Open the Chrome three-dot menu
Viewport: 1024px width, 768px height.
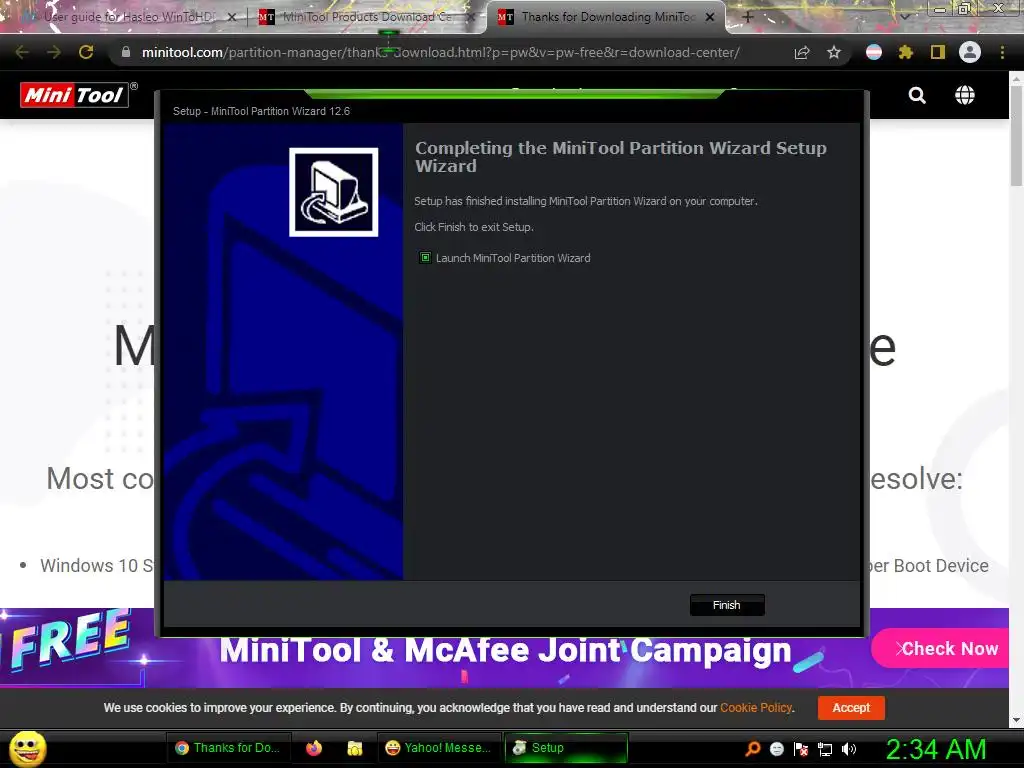(x=1002, y=52)
